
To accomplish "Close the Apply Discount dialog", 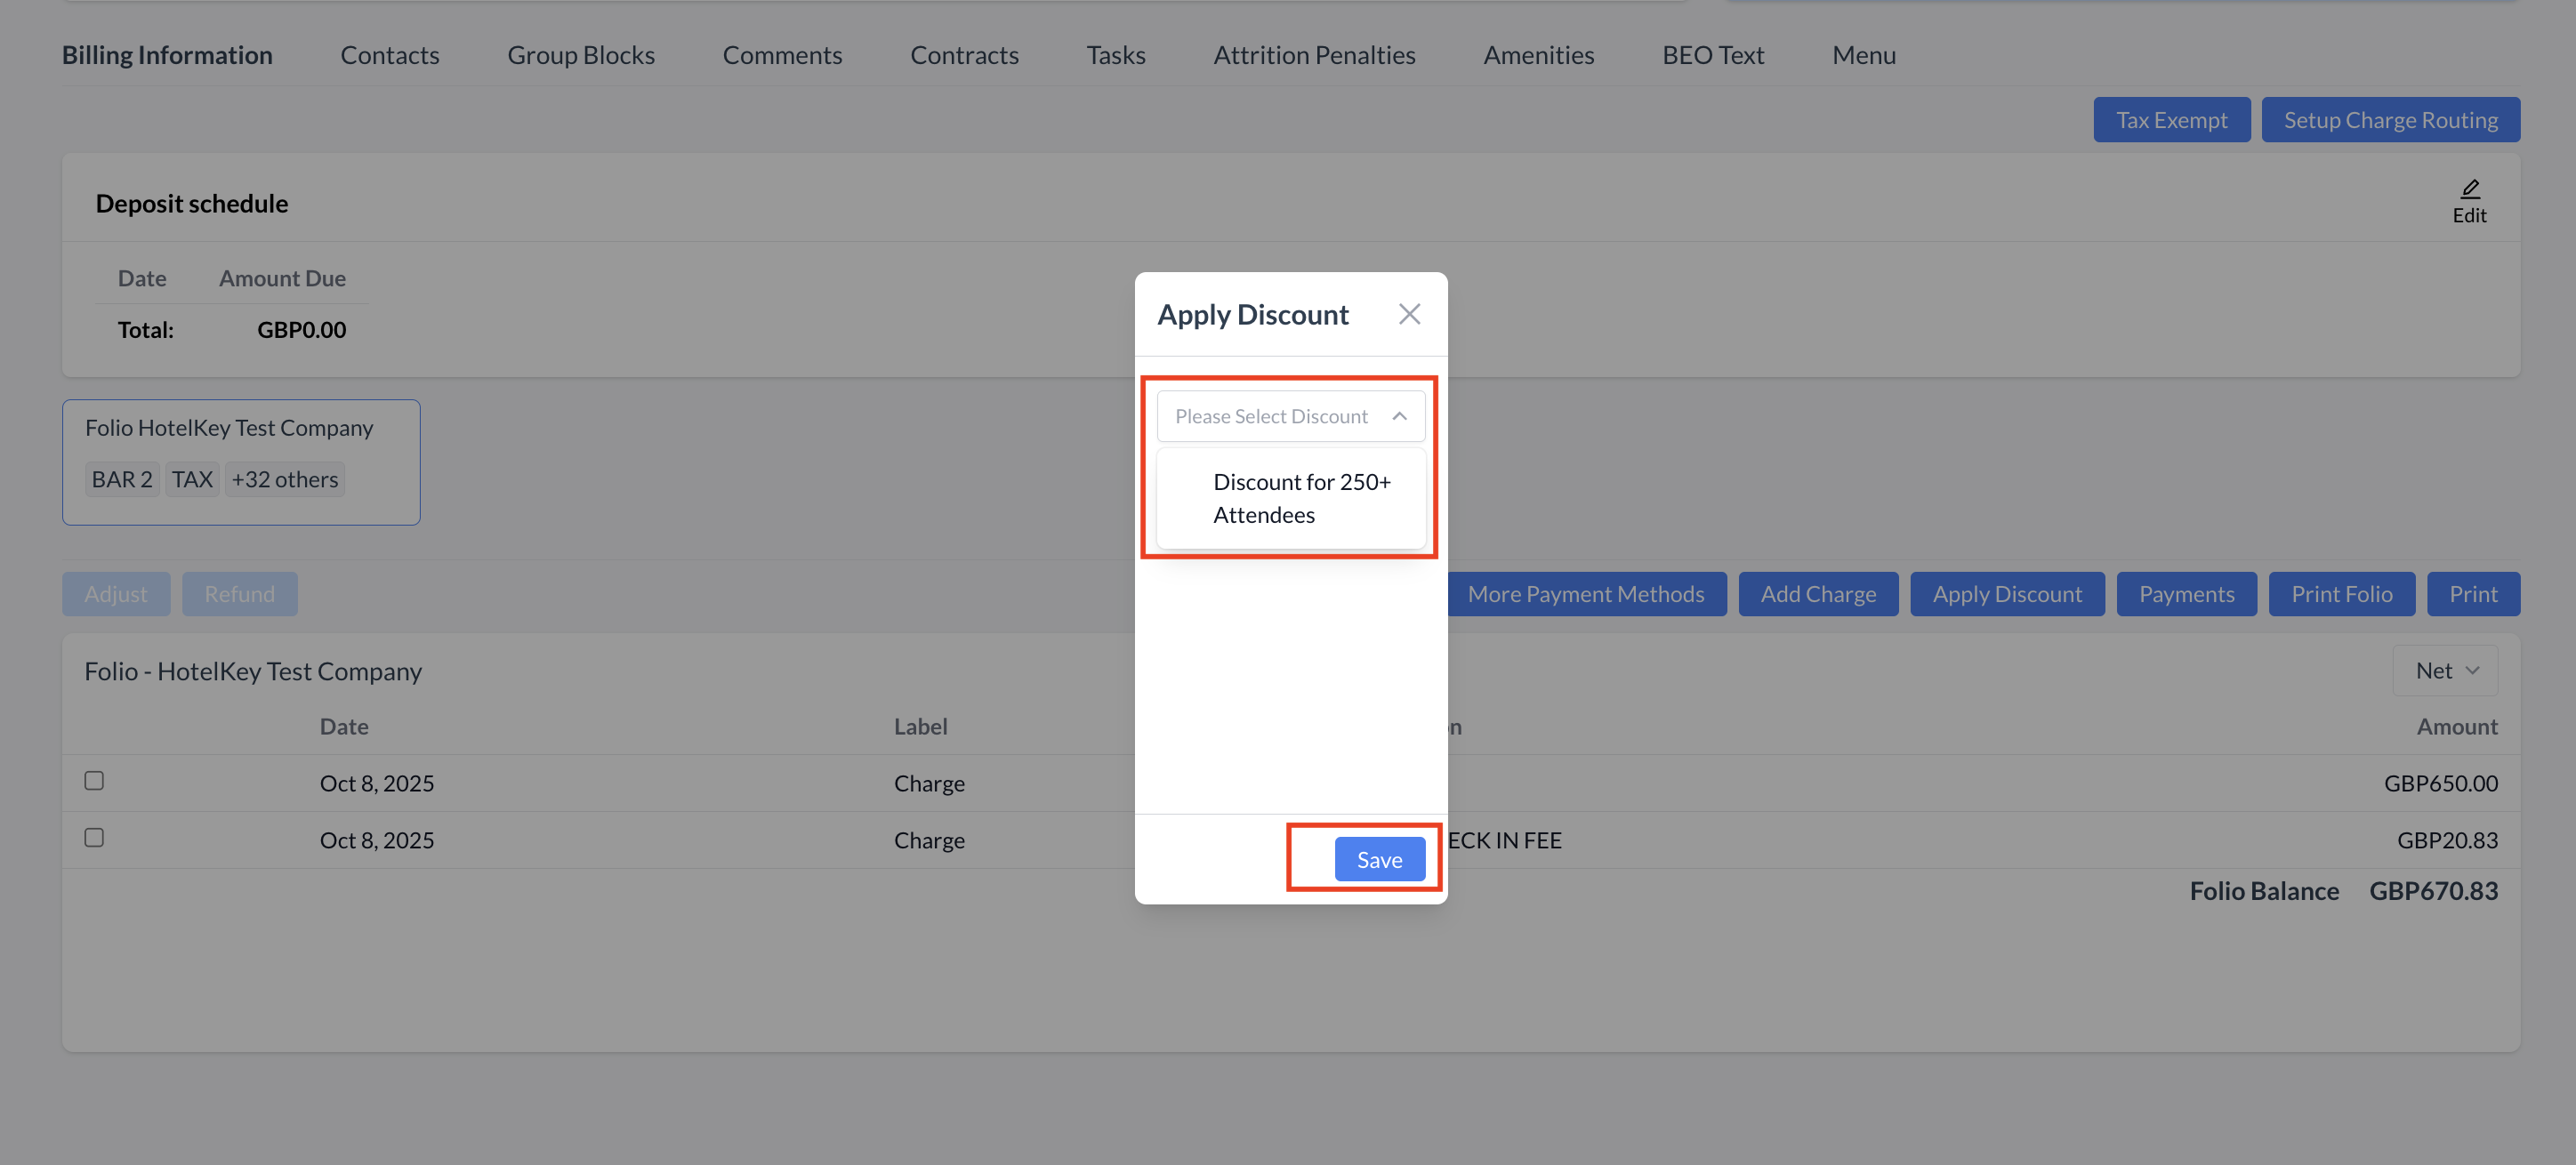I will point(1408,314).
